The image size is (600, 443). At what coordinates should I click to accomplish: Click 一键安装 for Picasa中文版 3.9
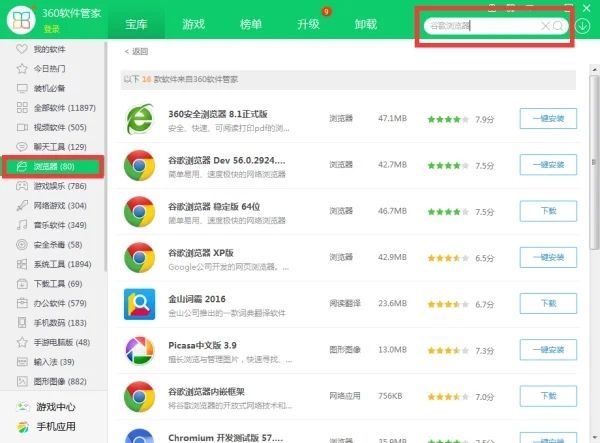coord(548,350)
